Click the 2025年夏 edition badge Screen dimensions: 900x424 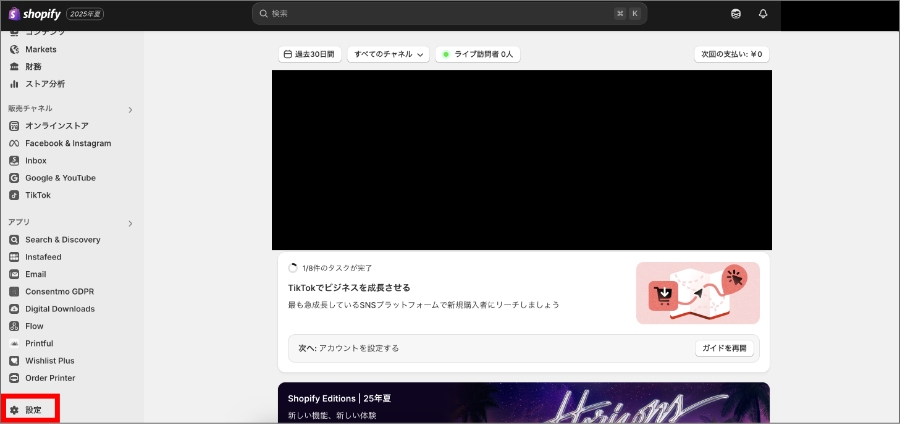click(x=86, y=14)
